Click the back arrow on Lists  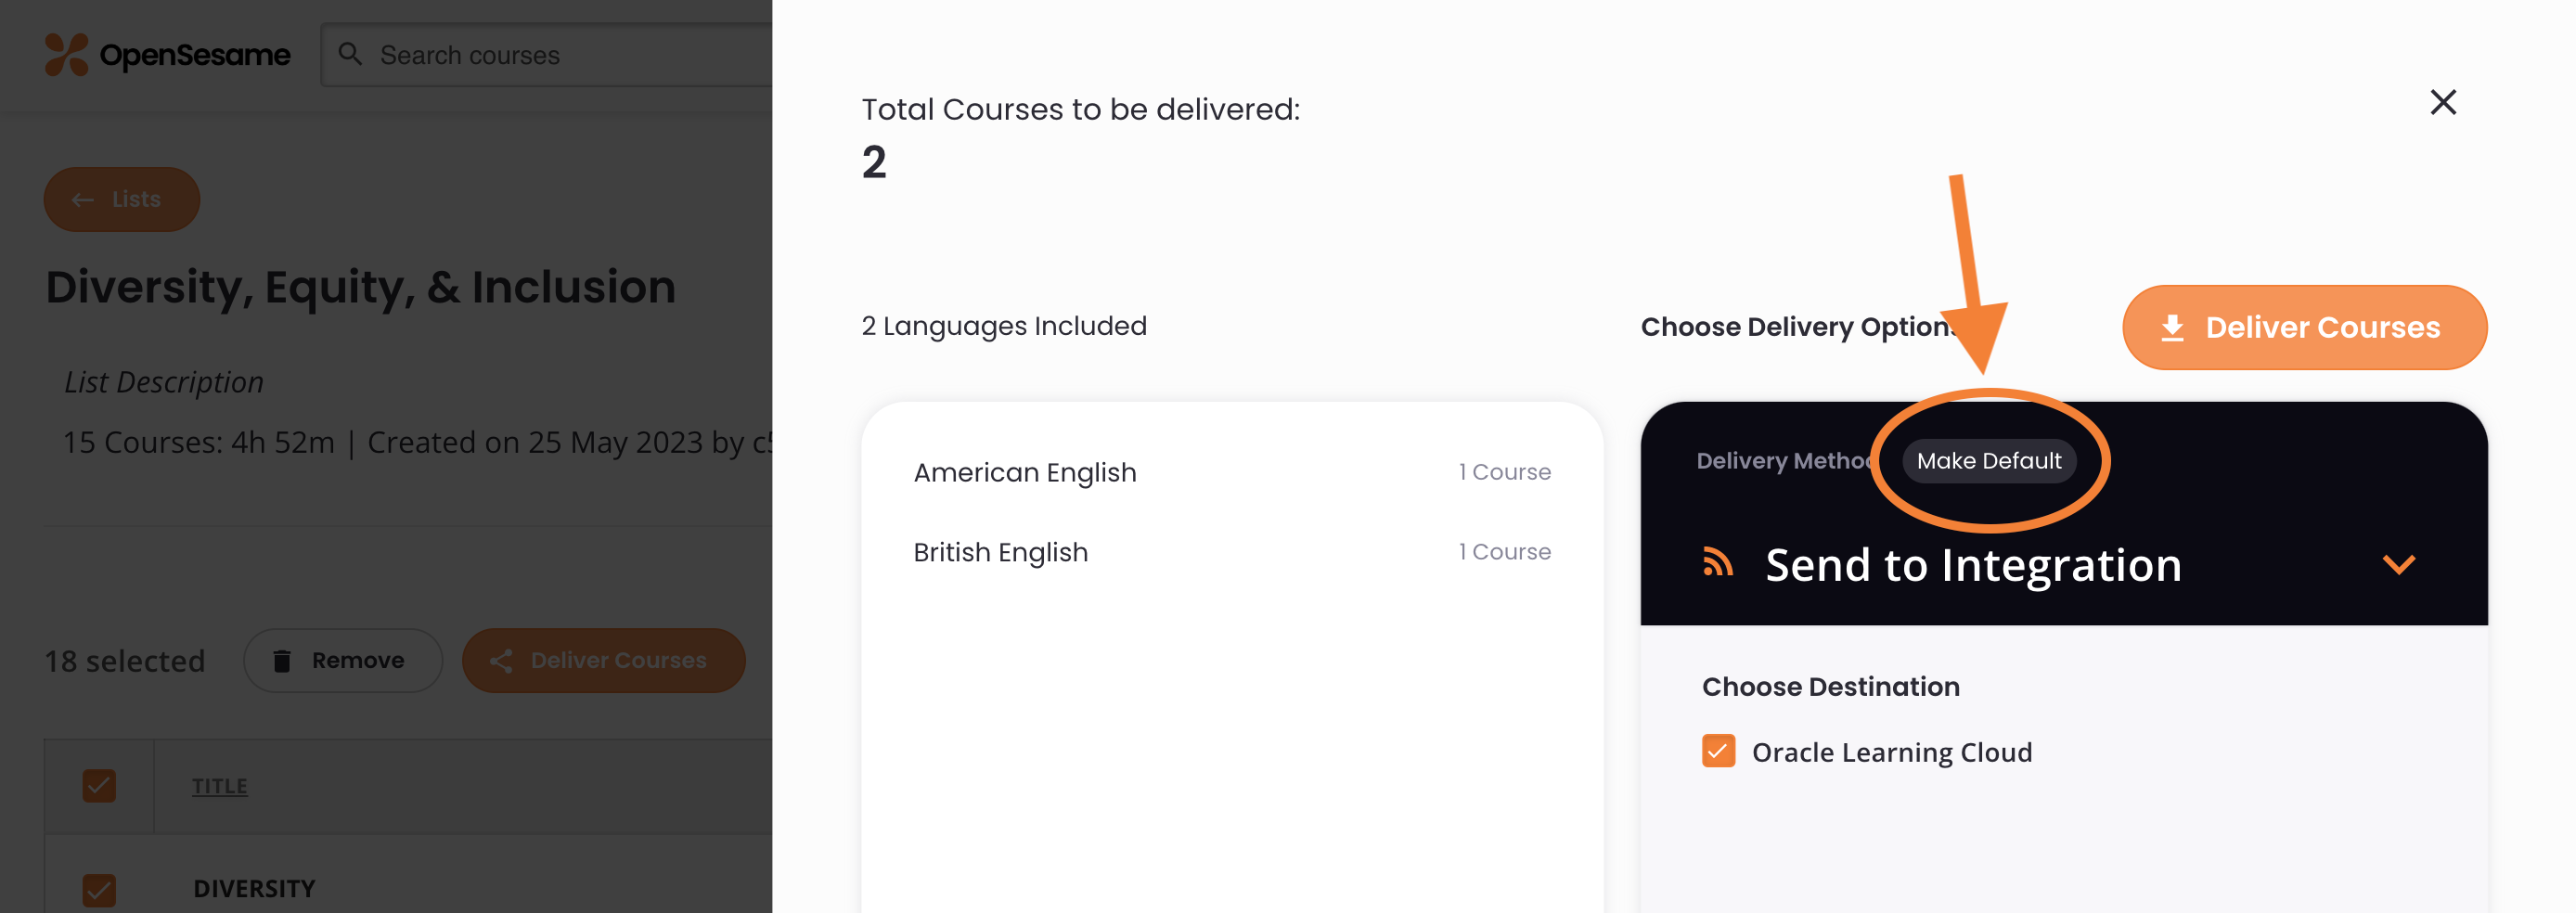point(83,199)
